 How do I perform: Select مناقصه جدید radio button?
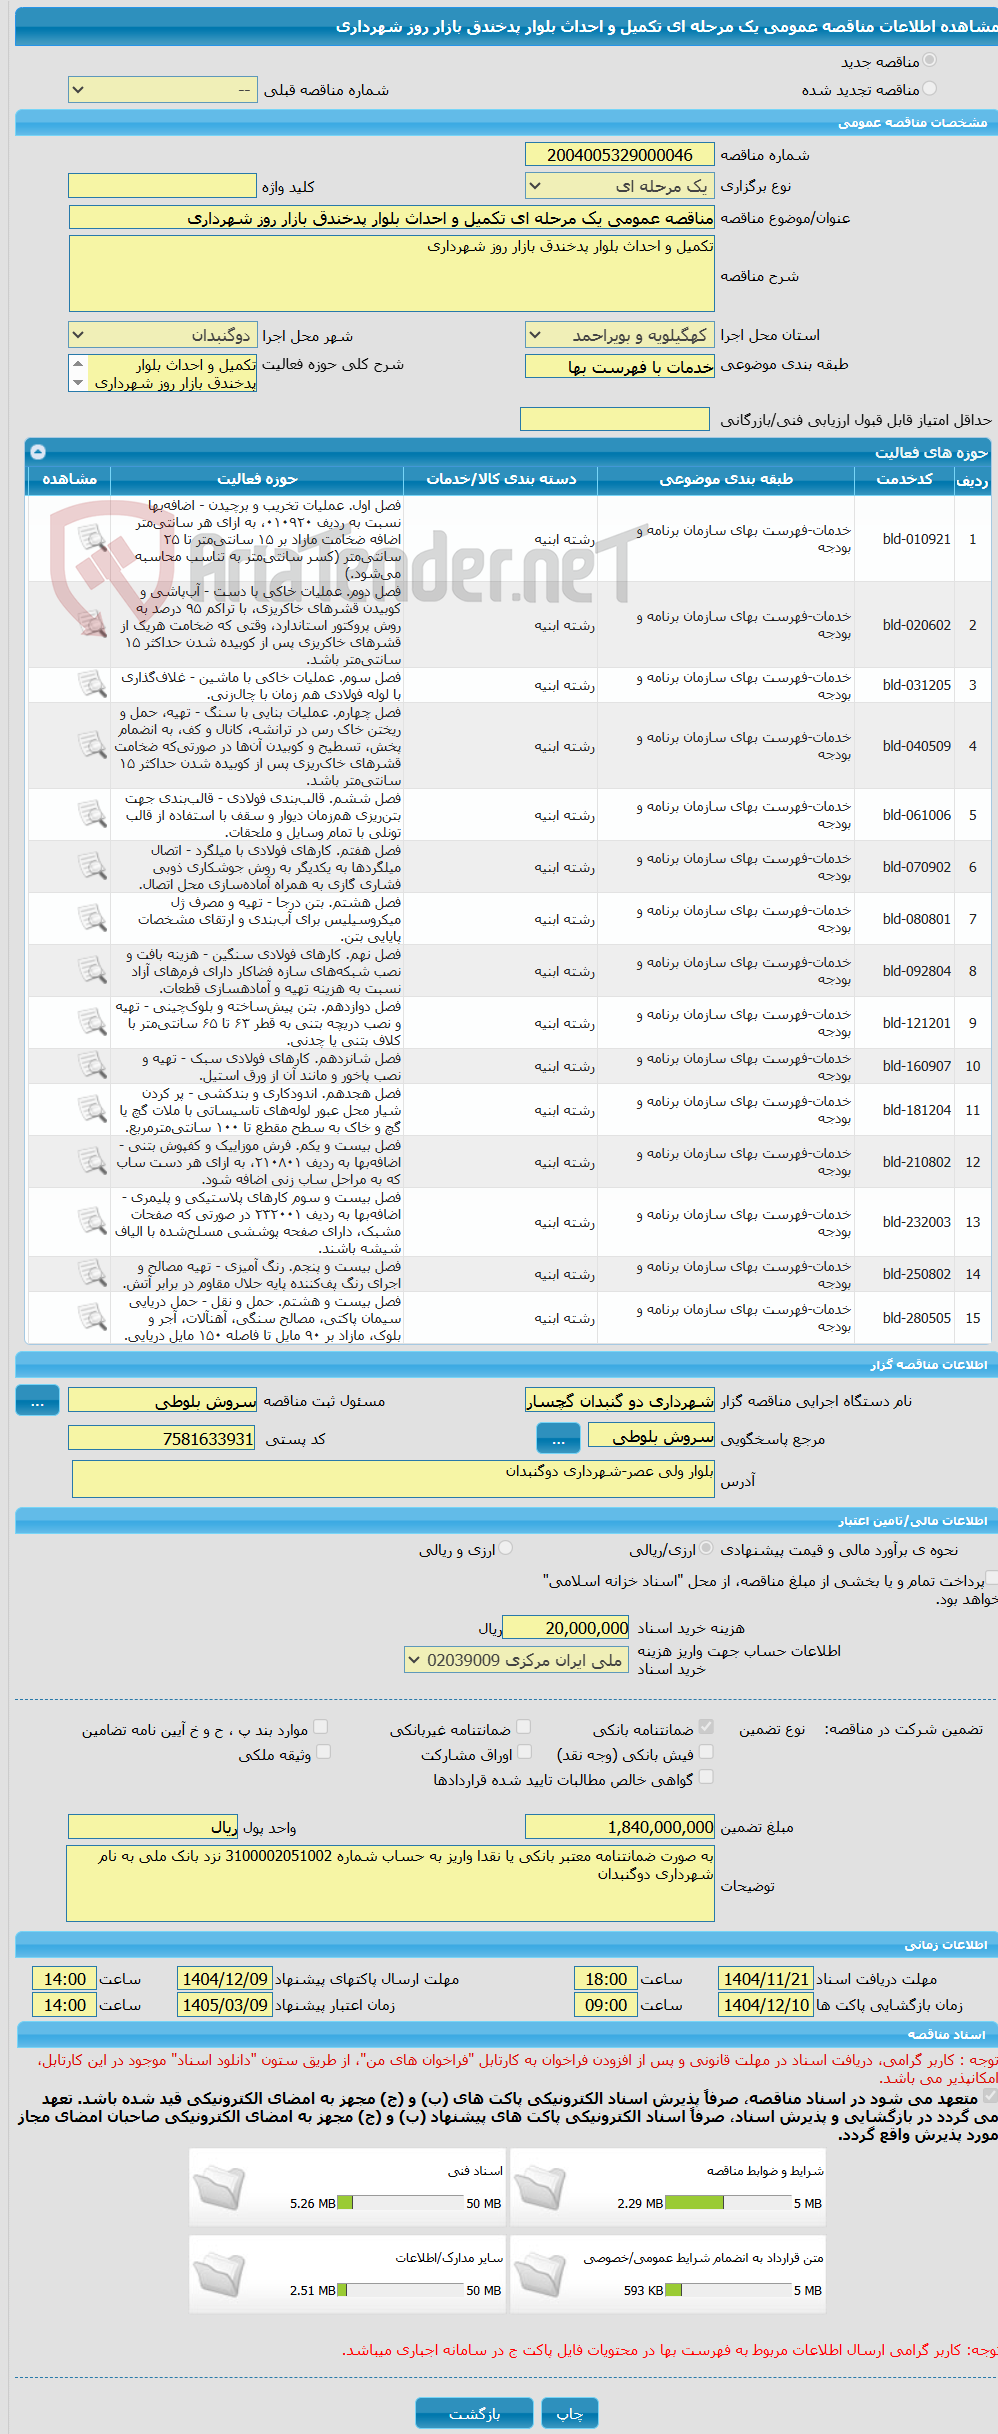(930, 61)
